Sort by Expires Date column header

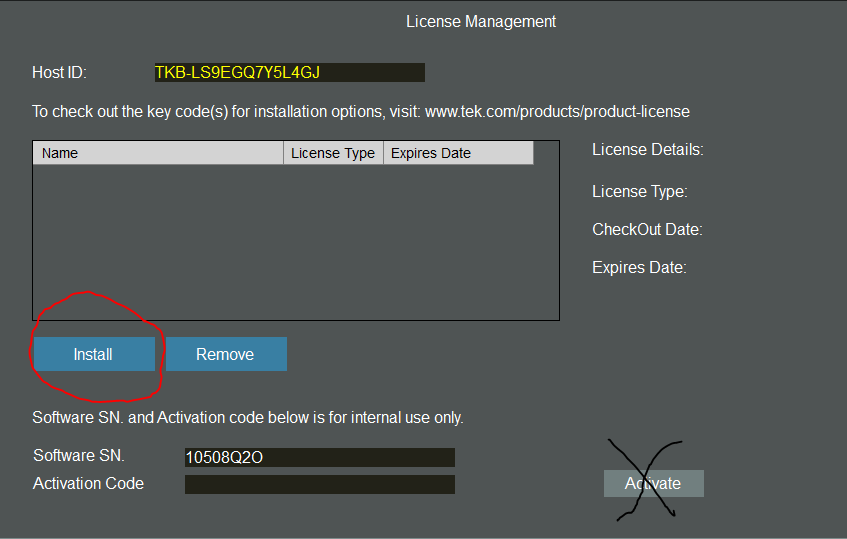coord(458,153)
